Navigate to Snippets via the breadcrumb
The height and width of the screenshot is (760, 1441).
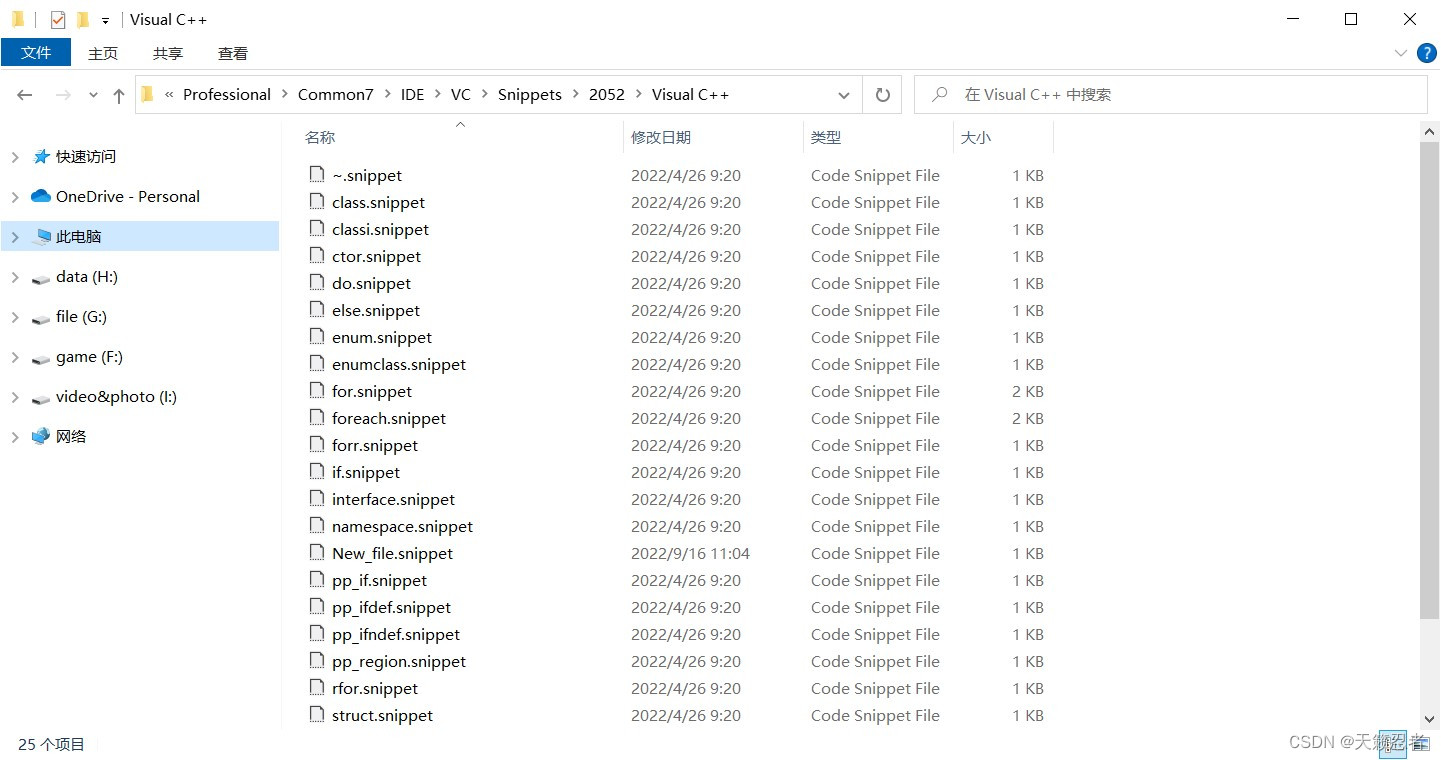tap(529, 94)
